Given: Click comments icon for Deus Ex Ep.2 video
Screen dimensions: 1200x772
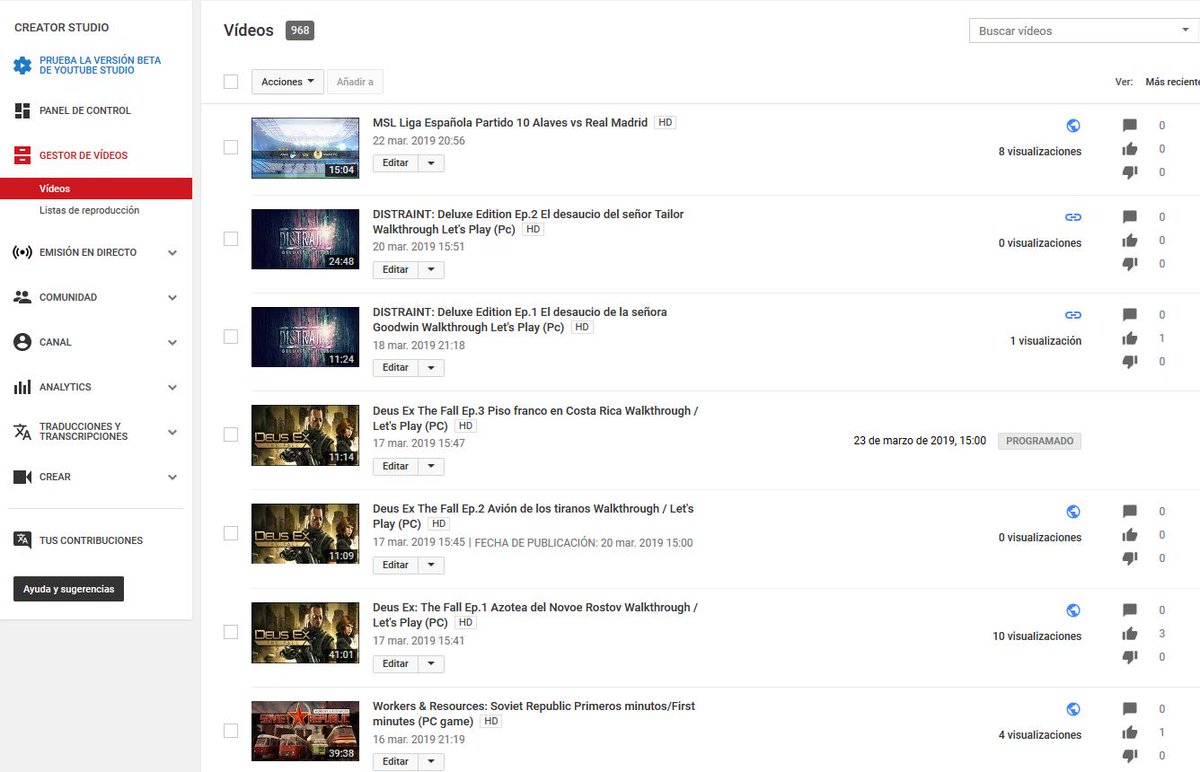Looking at the screenshot, I should pyautogui.click(x=1130, y=512).
